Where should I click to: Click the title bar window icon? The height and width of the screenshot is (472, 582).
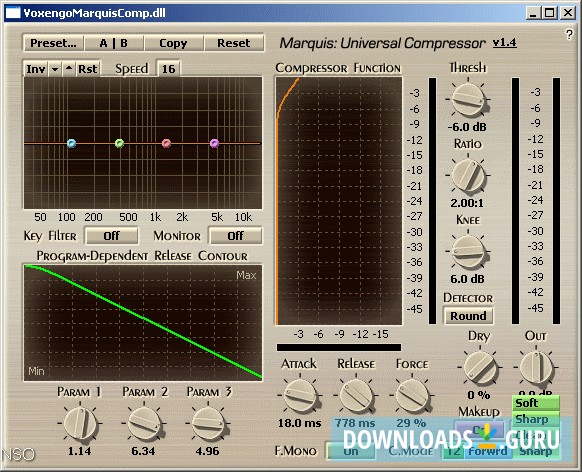pyautogui.click(x=13, y=13)
